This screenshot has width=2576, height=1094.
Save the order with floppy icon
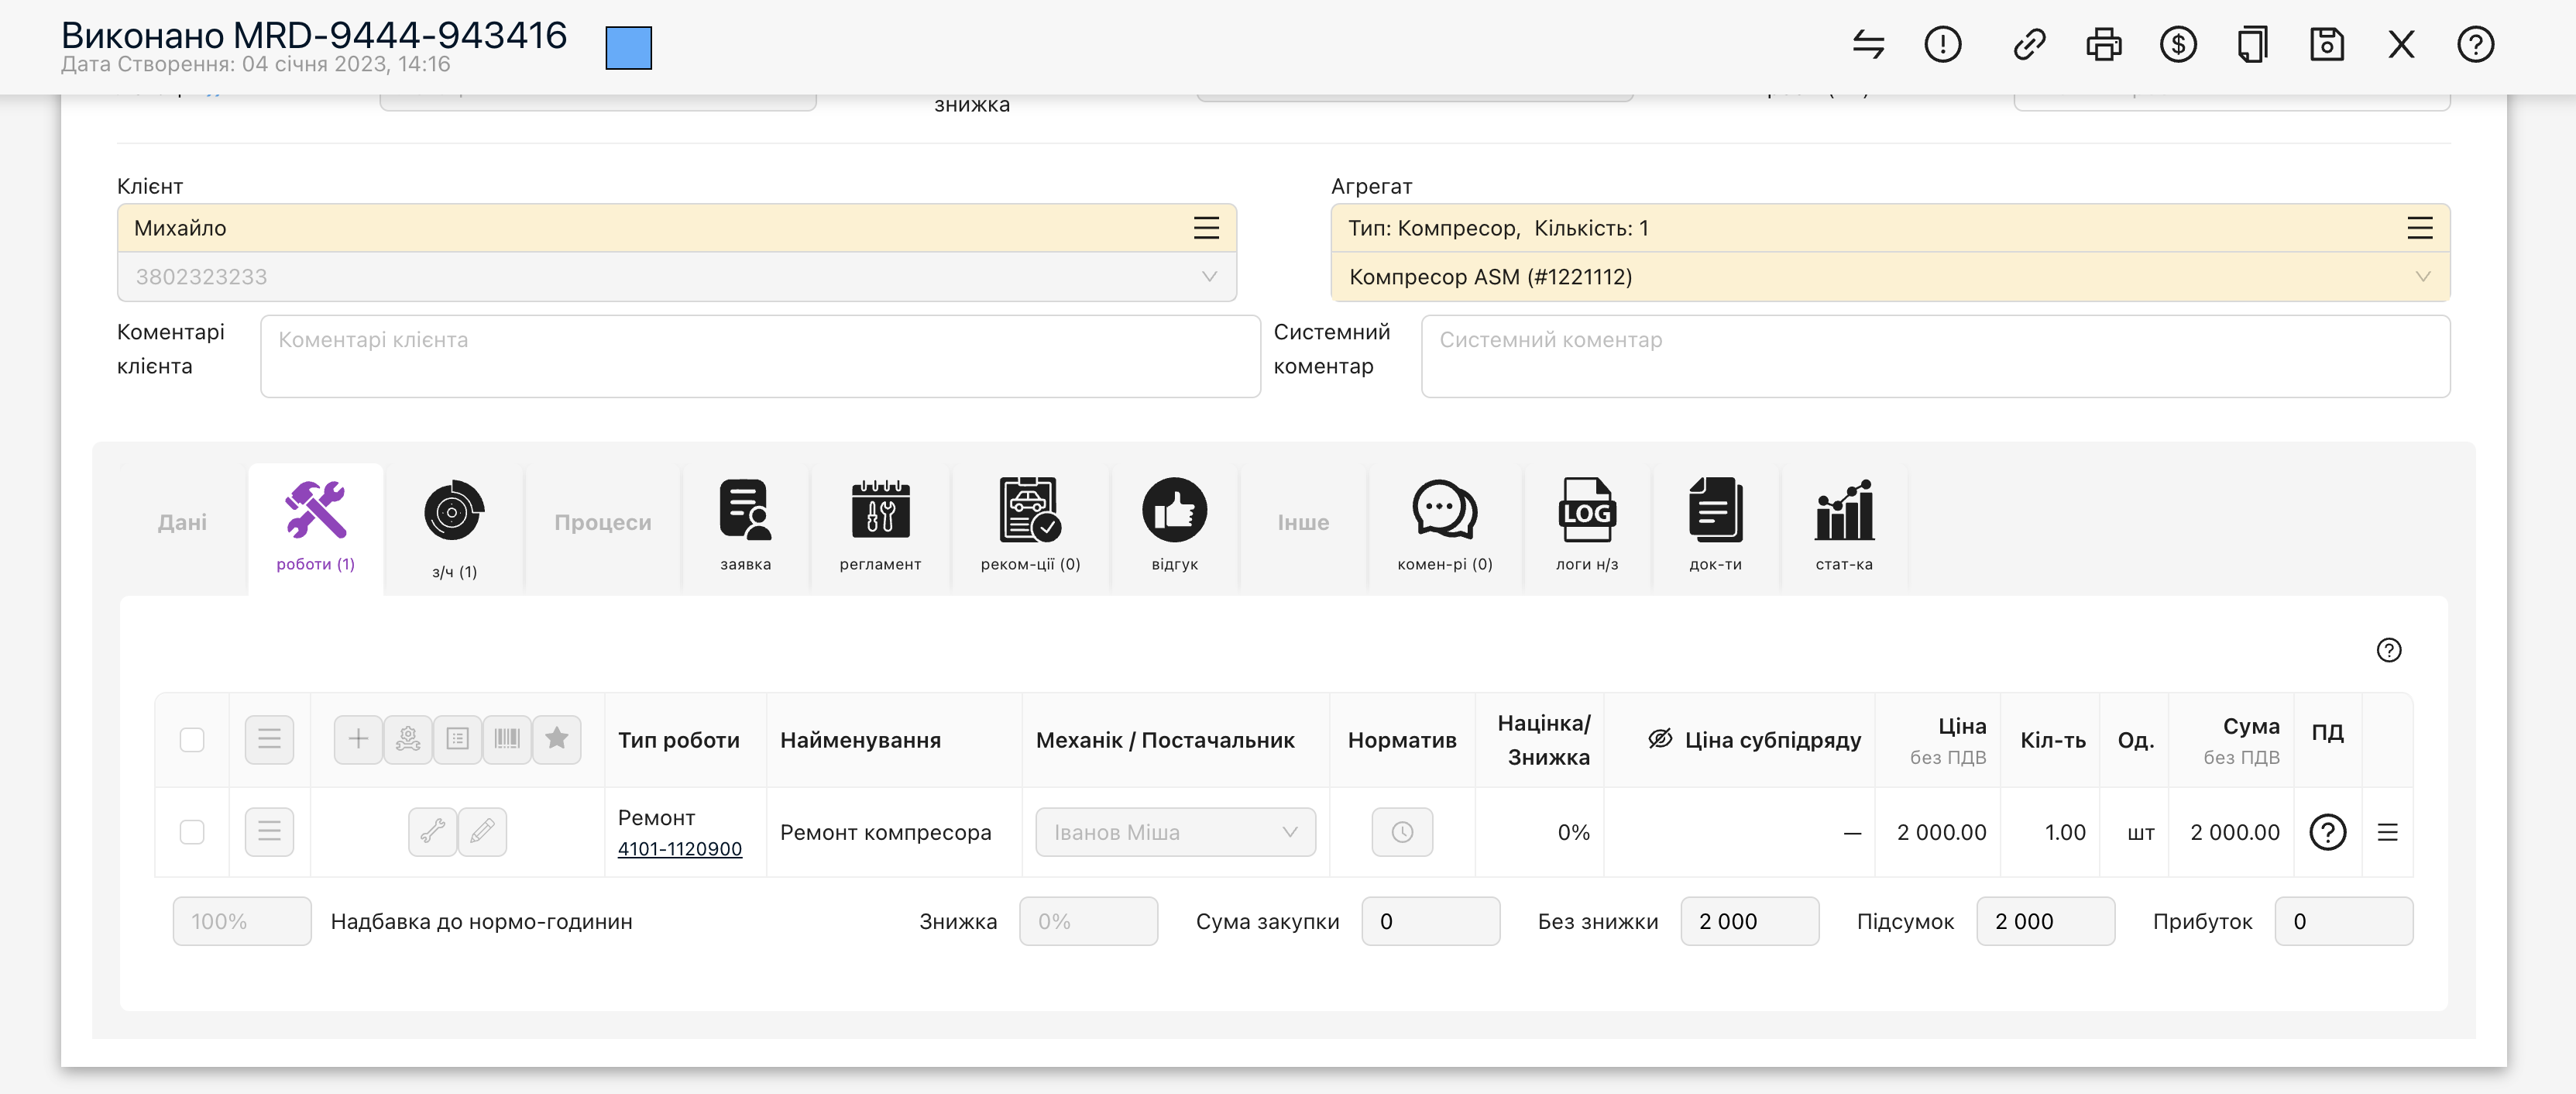[x=2327, y=44]
